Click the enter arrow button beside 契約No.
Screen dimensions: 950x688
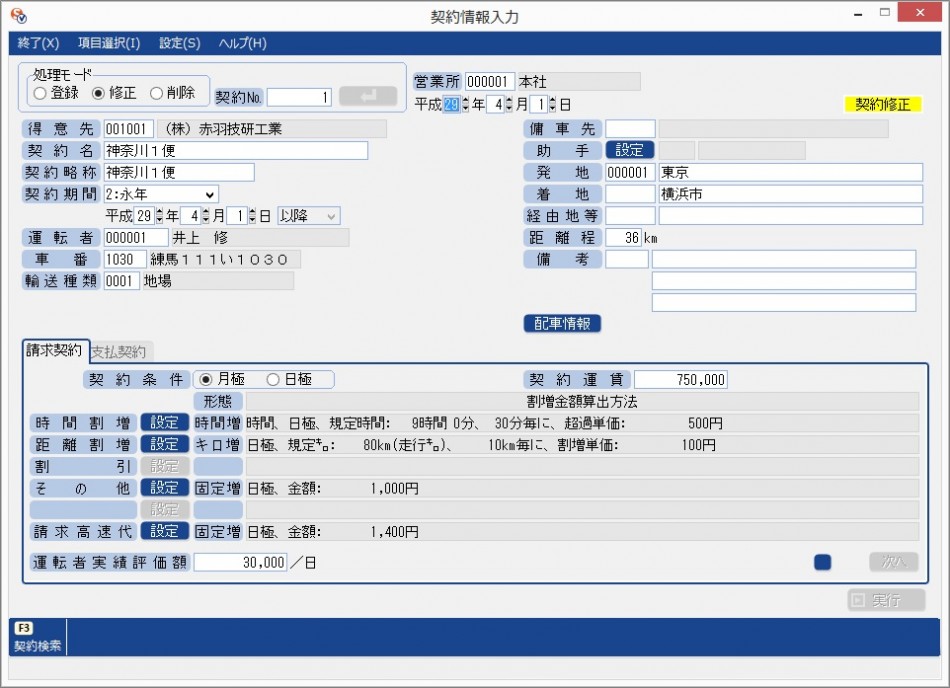[x=367, y=96]
